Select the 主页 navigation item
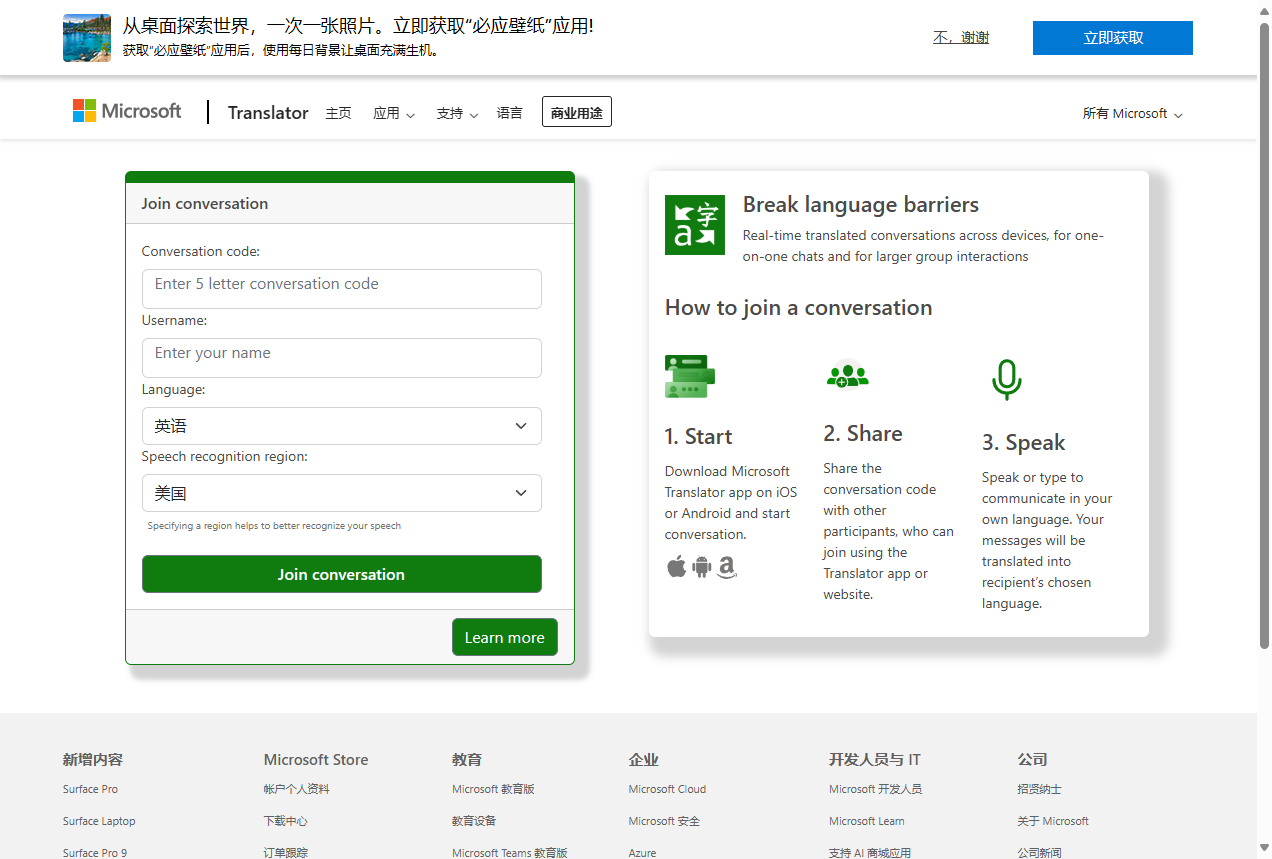 (x=338, y=113)
